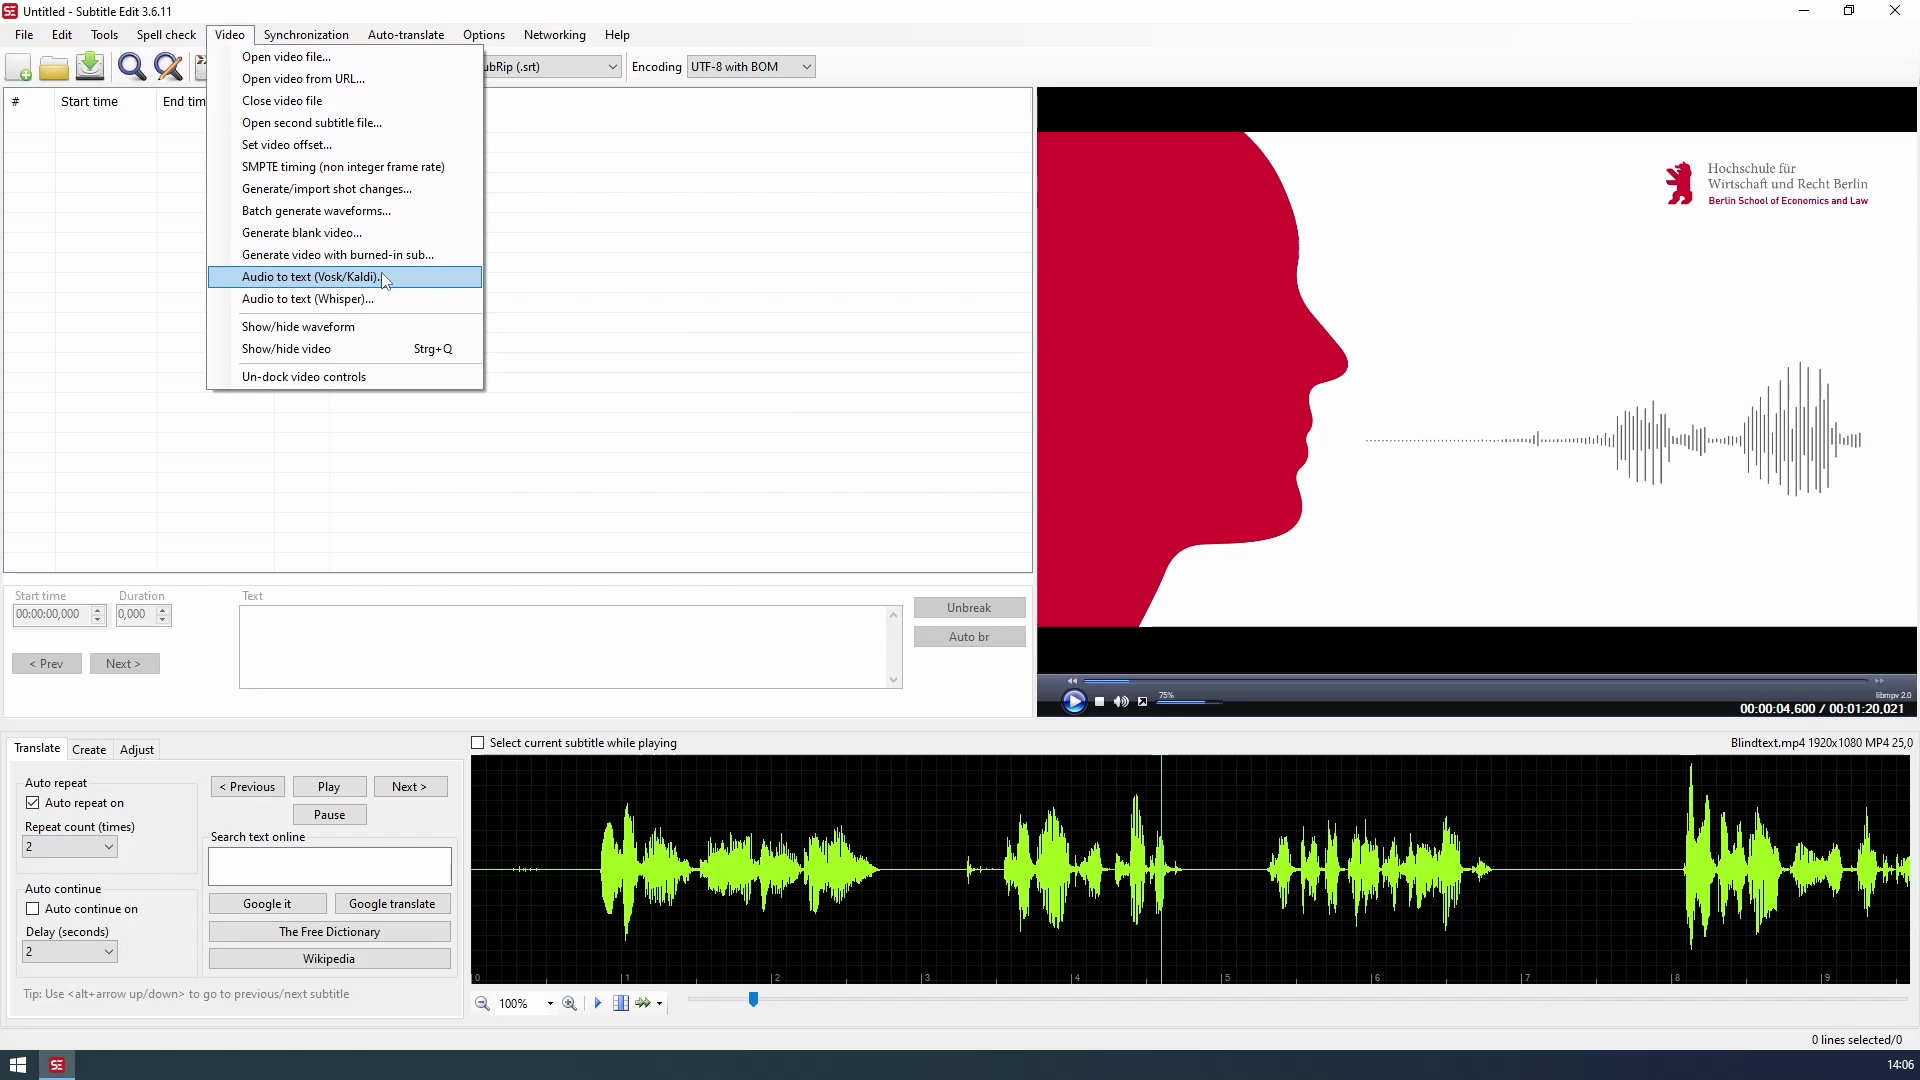The image size is (1920, 1080).
Task: Switch to the Adjust tab
Action: (x=137, y=750)
